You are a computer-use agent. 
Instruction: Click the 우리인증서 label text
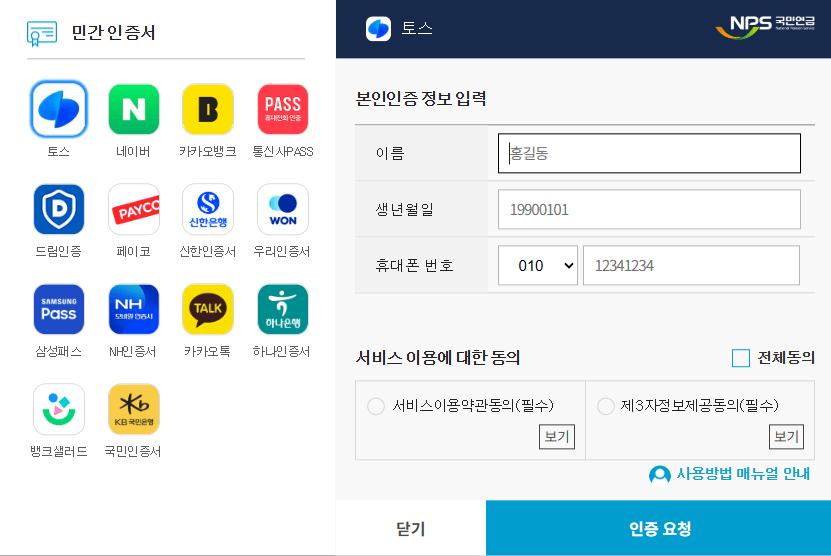click(282, 251)
